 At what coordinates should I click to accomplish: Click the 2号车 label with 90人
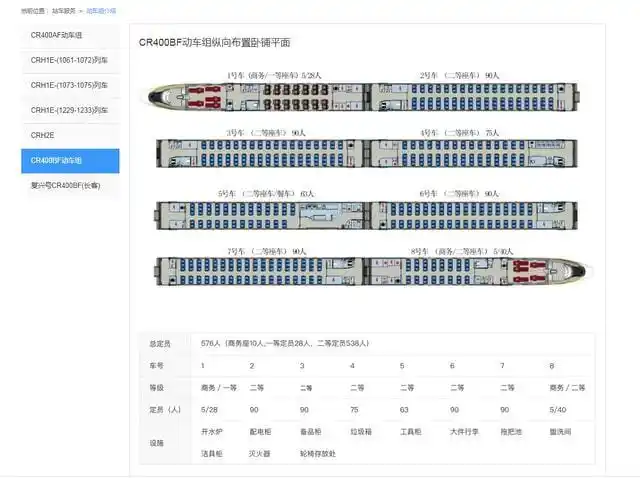(459, 76)
